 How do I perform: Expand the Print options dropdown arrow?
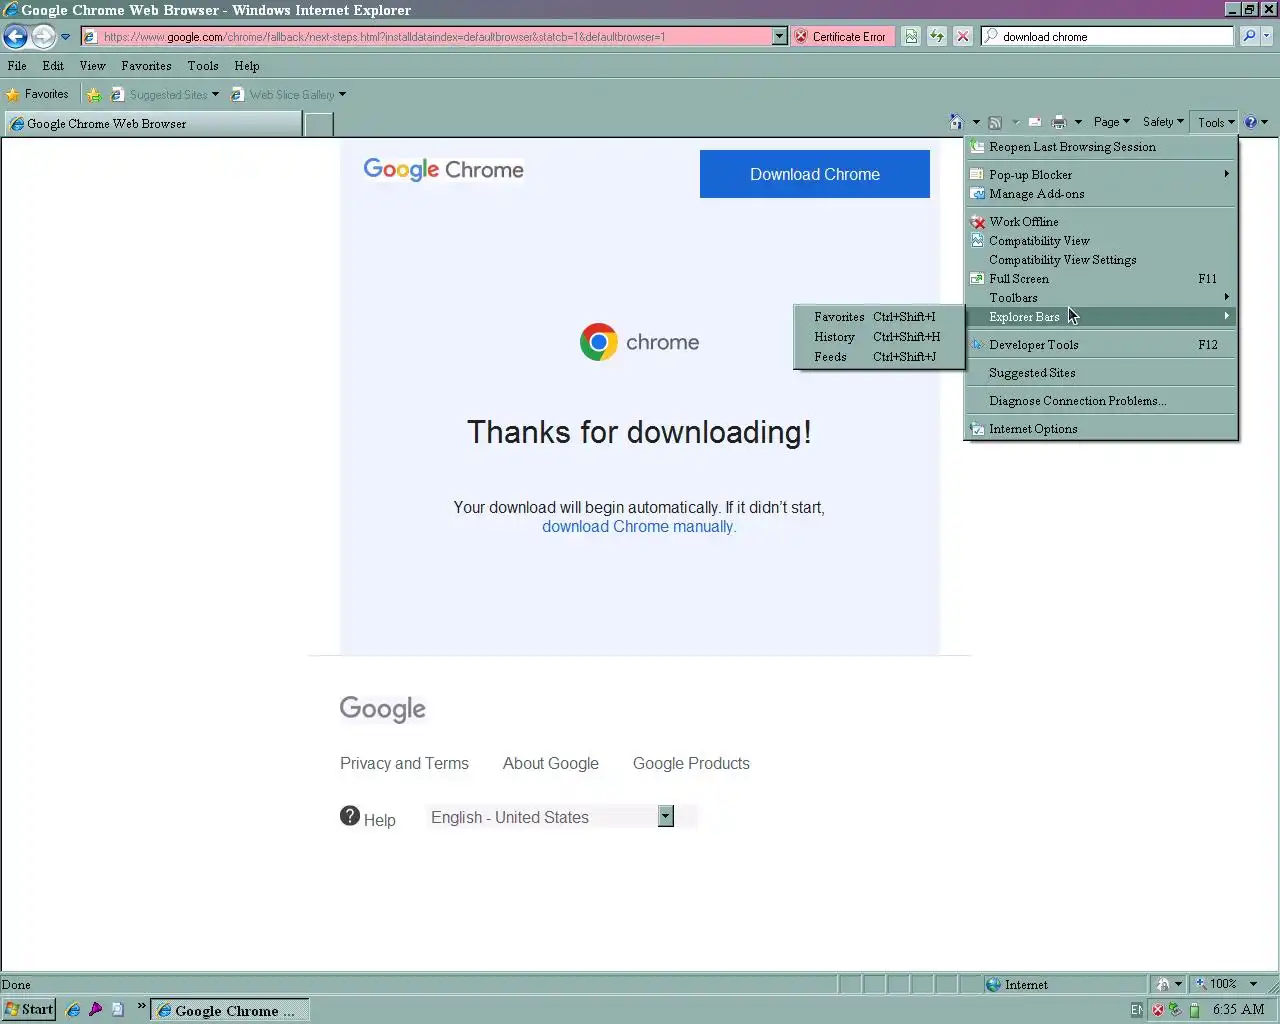point(1078,122)
